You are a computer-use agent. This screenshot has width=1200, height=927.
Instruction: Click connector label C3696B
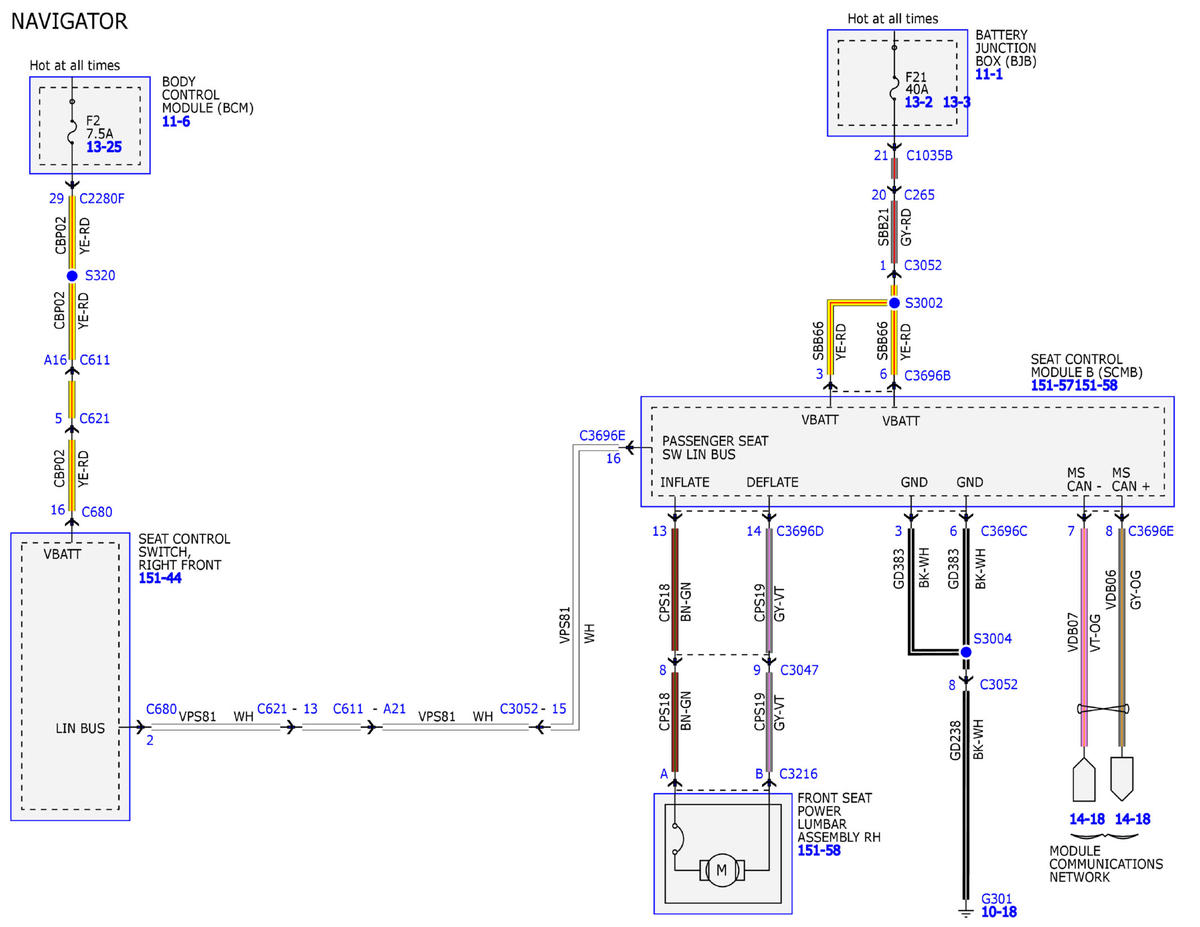[x=928, y=375]
